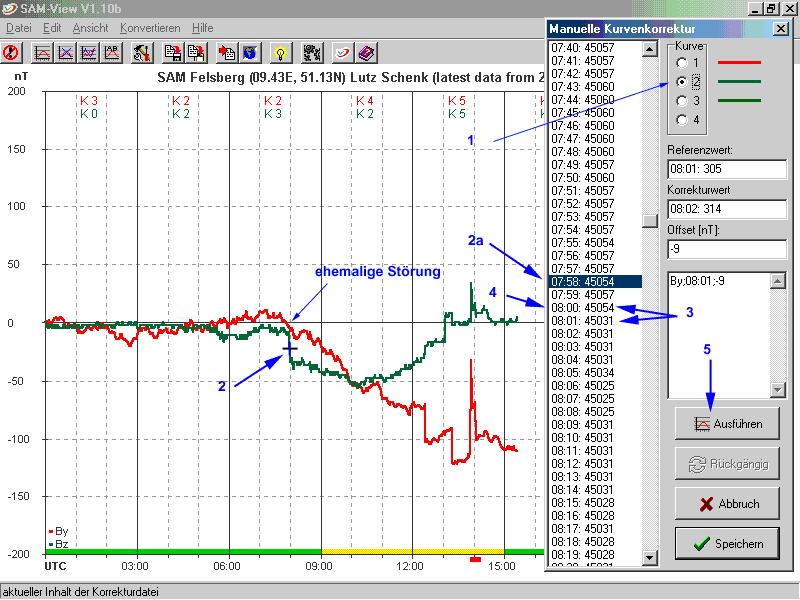
Task: Click the Rückgängig button
Action: [x=727, y=464]
